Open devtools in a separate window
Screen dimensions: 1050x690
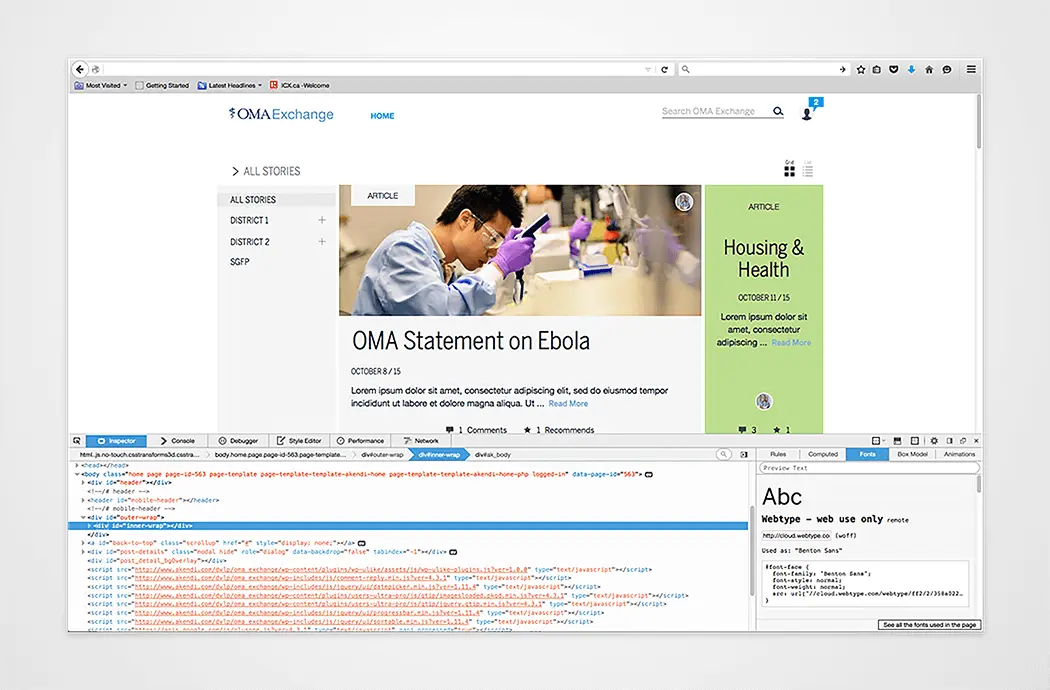tap(963, 441)
